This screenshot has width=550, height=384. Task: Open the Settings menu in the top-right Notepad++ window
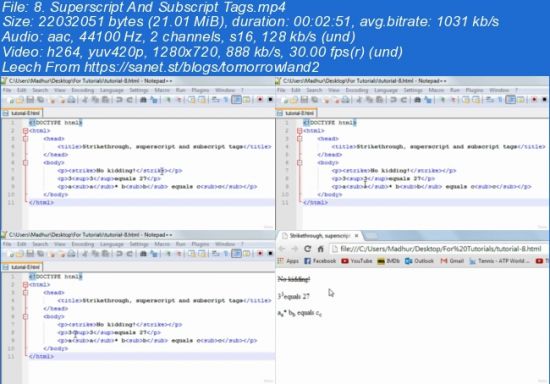click(413, 90)
